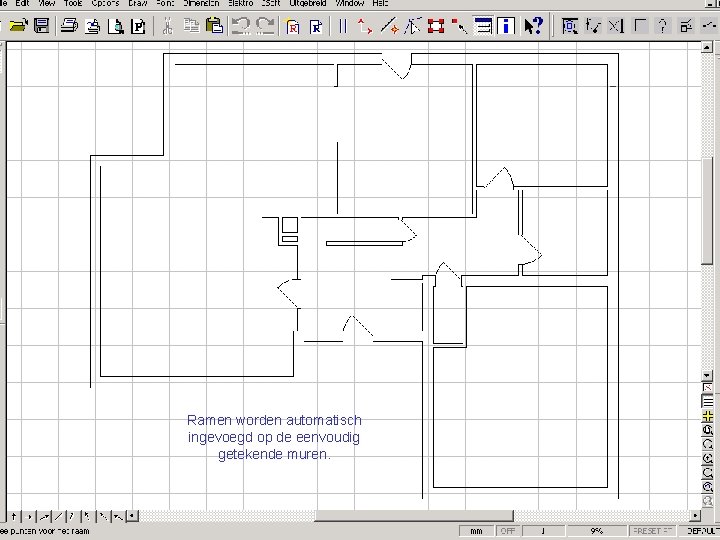Toggle the 'OFF' status bar indicator
Image resolution: width=720 pixels, height=540 pixels.
pos(507,531)
